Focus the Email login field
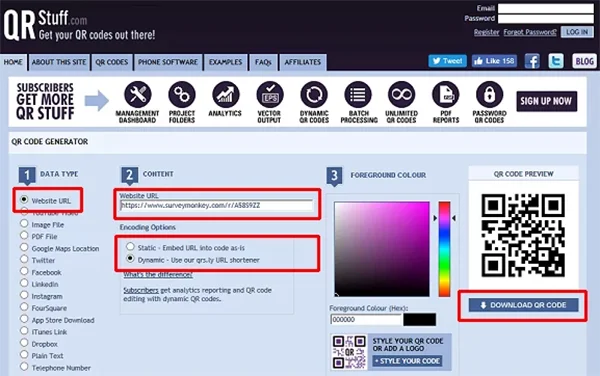 546,8
